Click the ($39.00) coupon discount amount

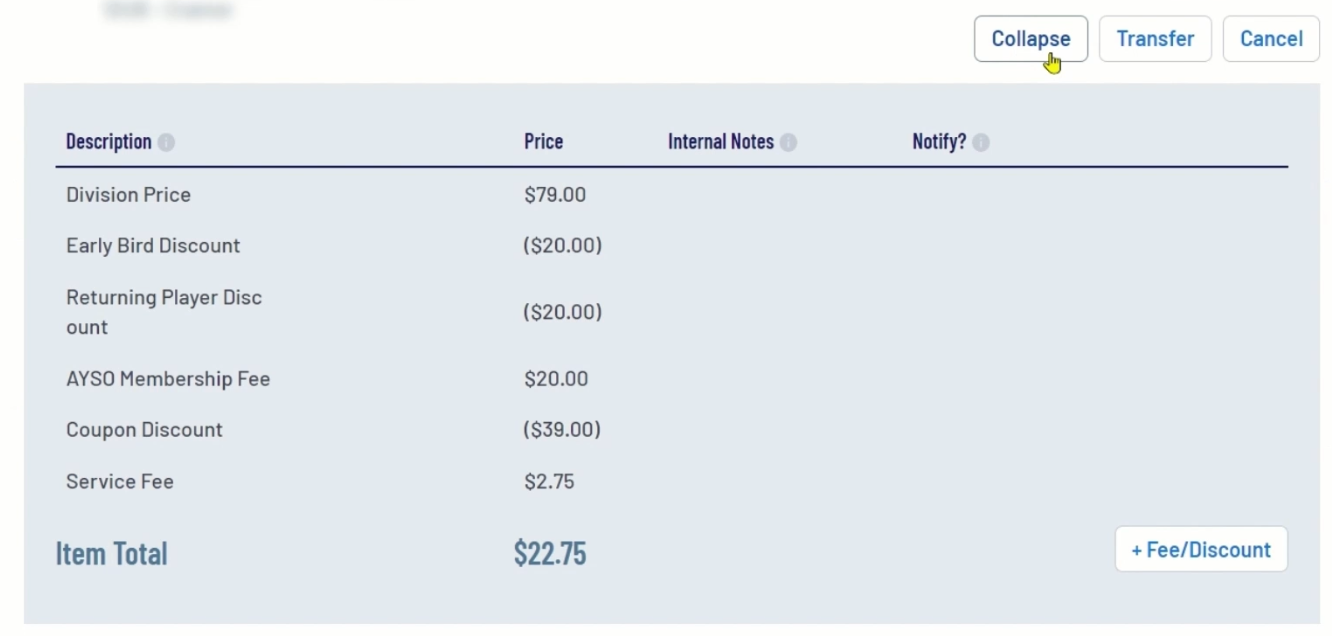point(562,430)
